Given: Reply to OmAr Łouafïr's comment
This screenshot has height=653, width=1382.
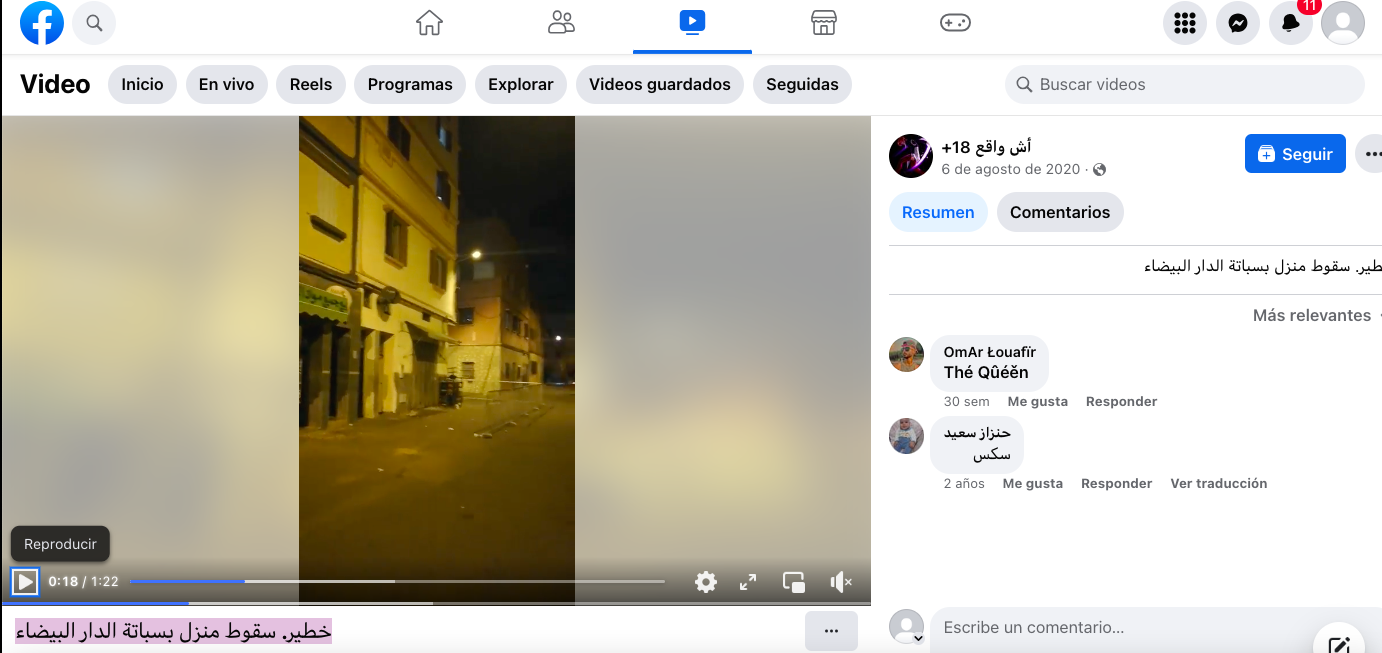Looking at the screenshot, I should [1121, 401].
